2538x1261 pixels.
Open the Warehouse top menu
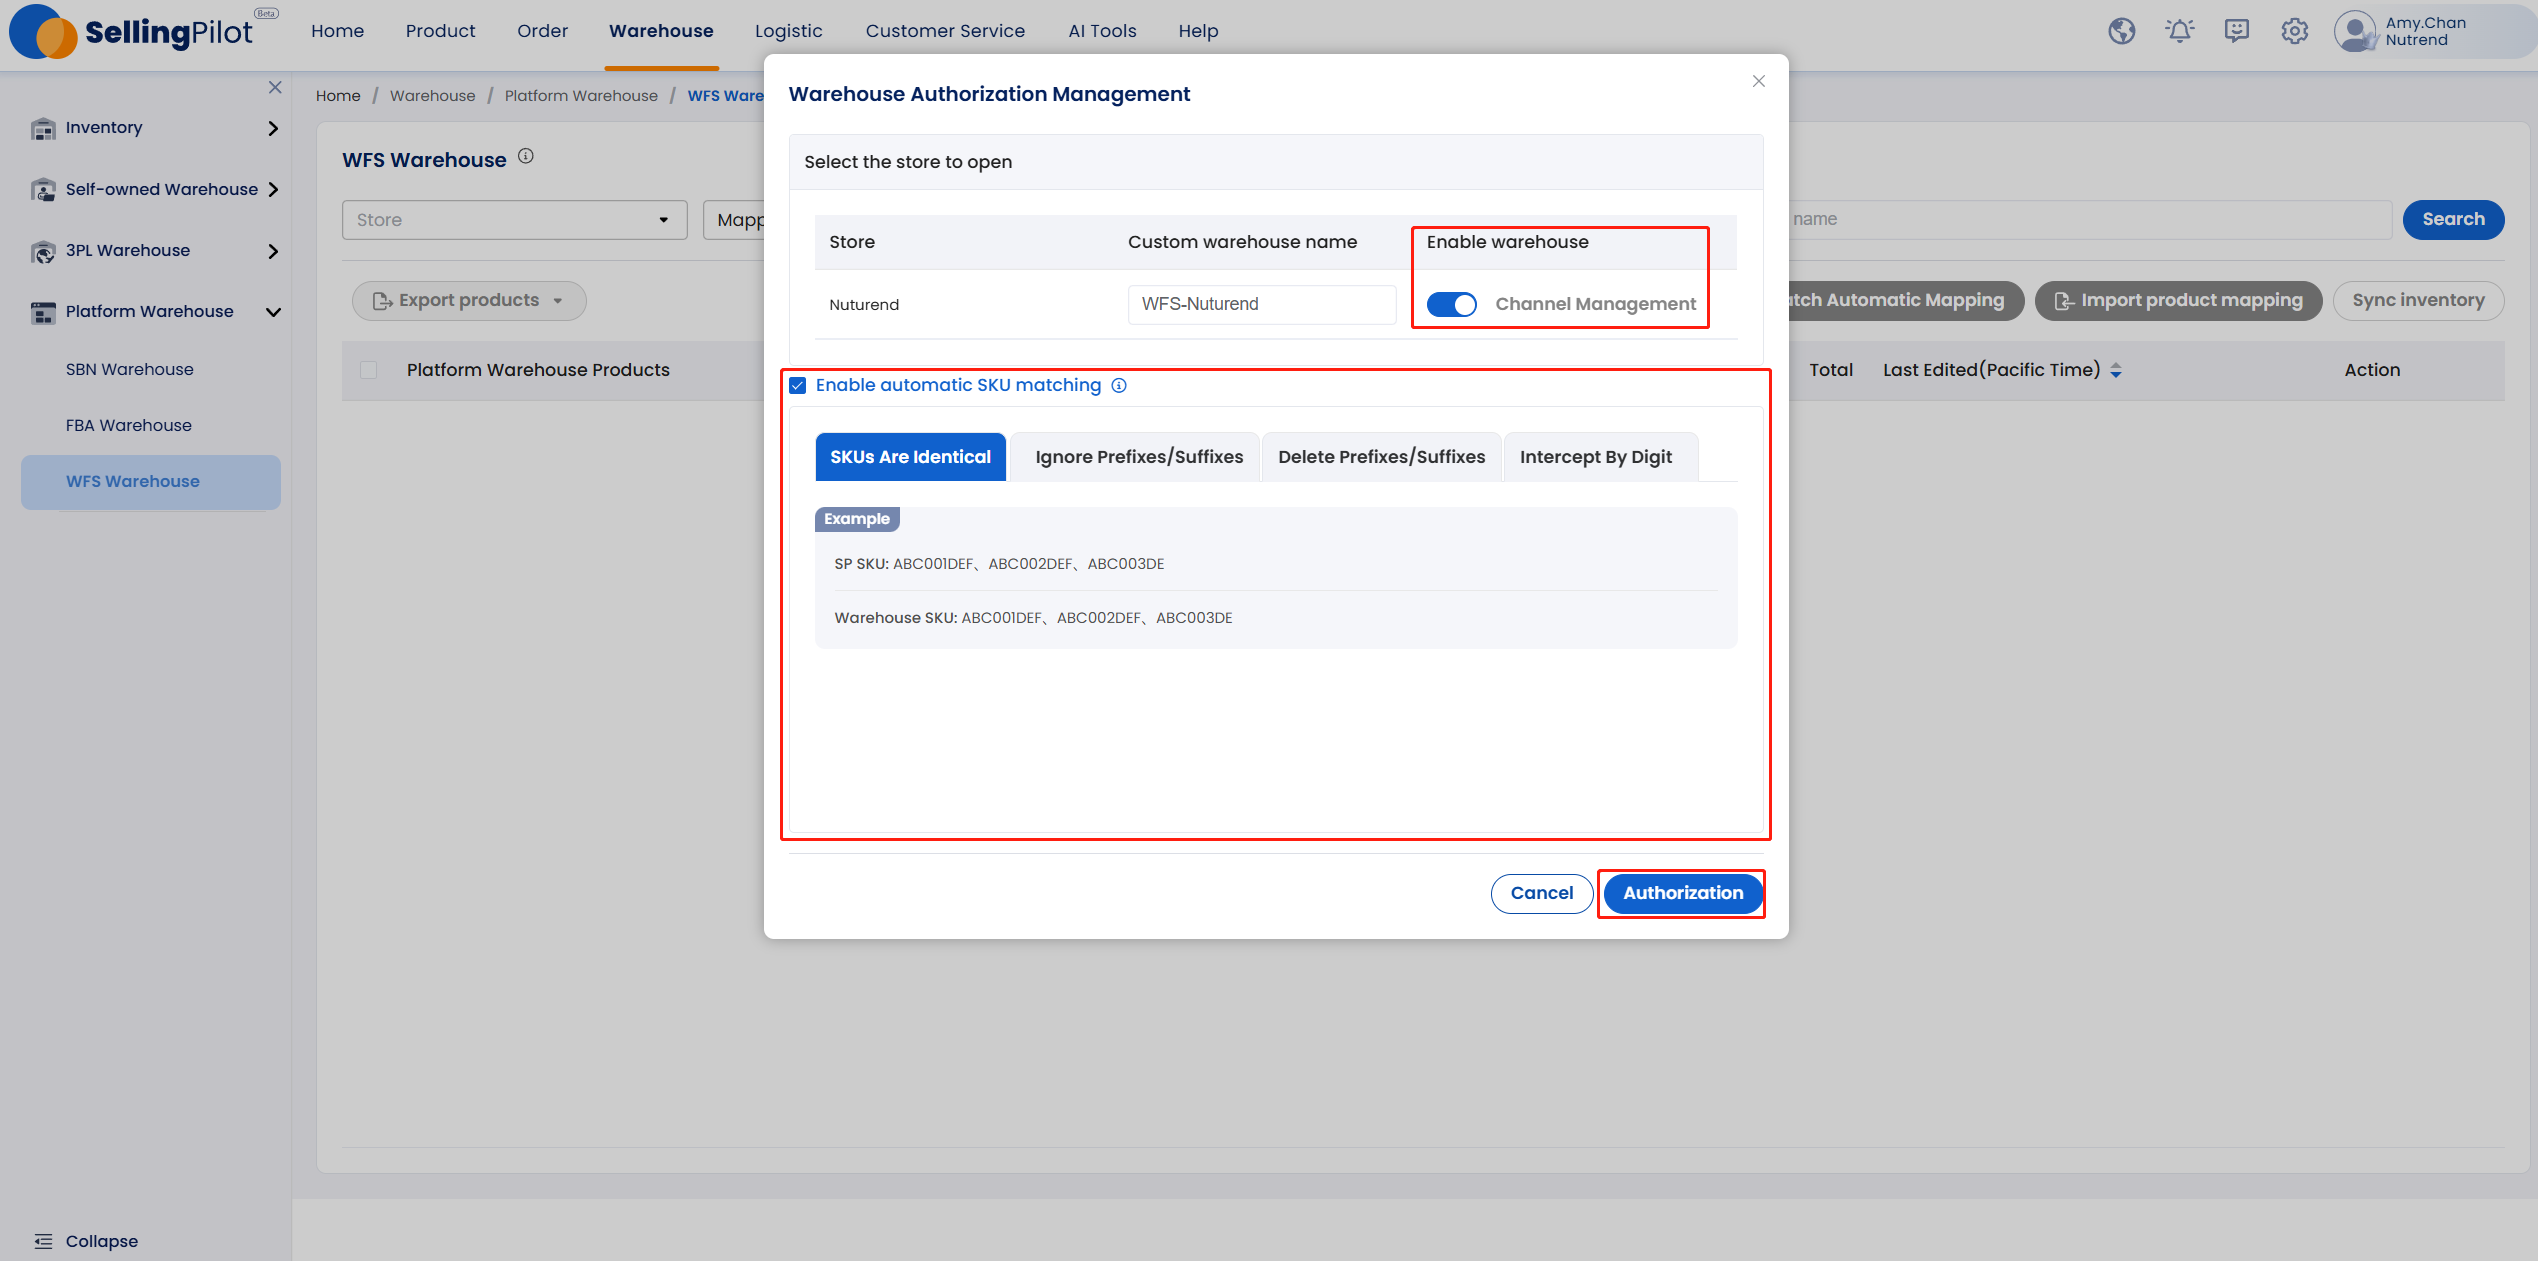(661, 31)
